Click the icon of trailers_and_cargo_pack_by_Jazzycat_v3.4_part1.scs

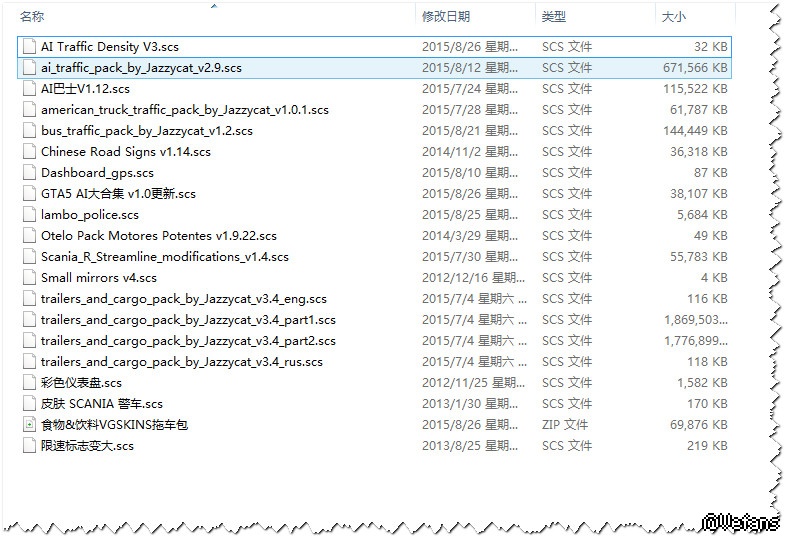(29, 320)
